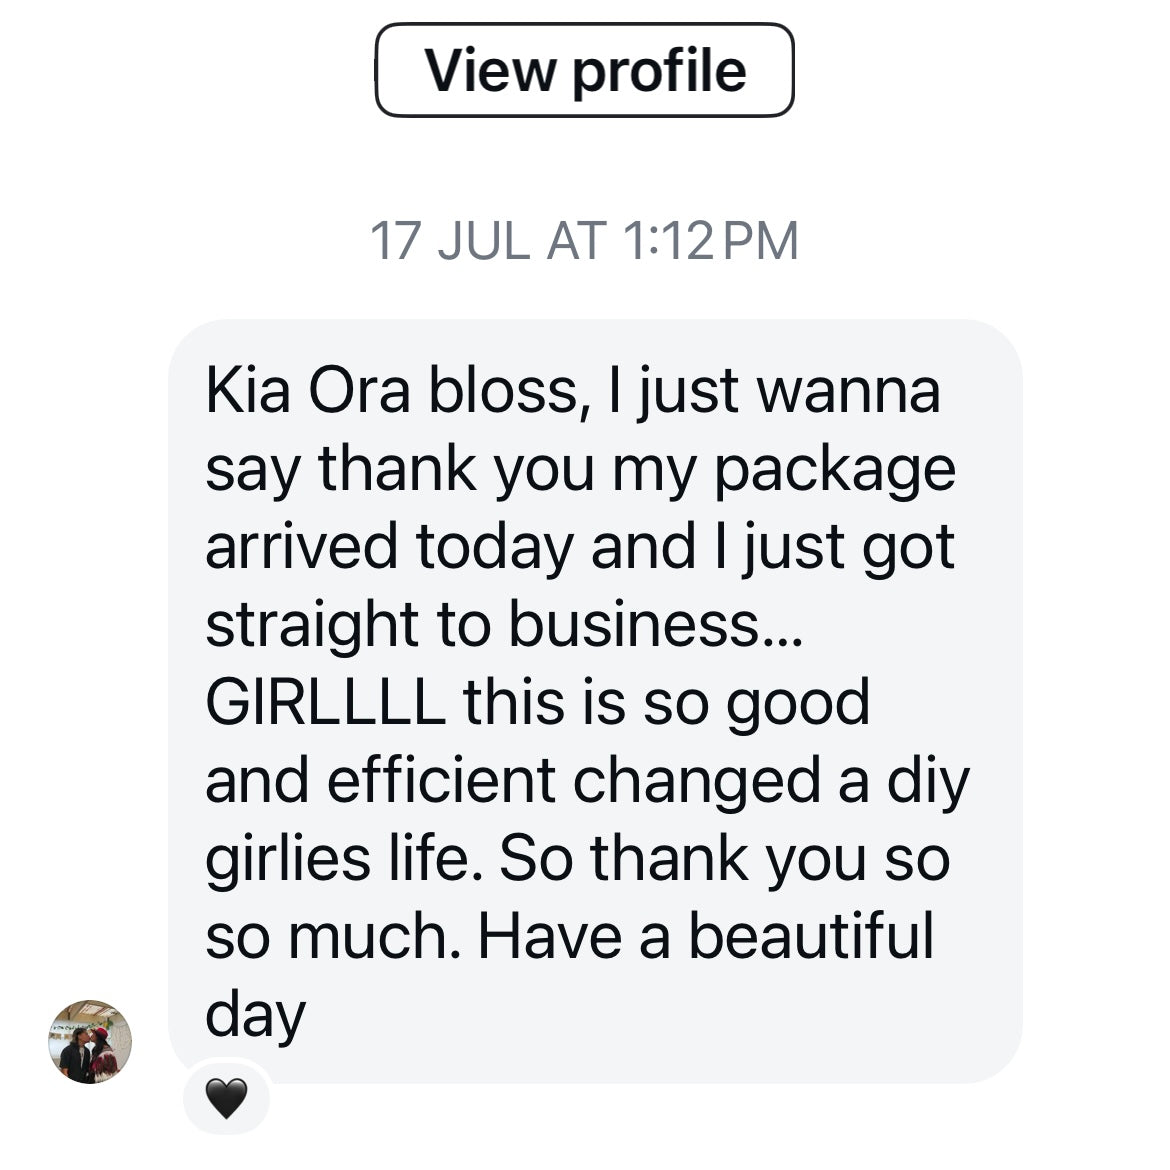Click the word "efficient" in message

point(441,780)
